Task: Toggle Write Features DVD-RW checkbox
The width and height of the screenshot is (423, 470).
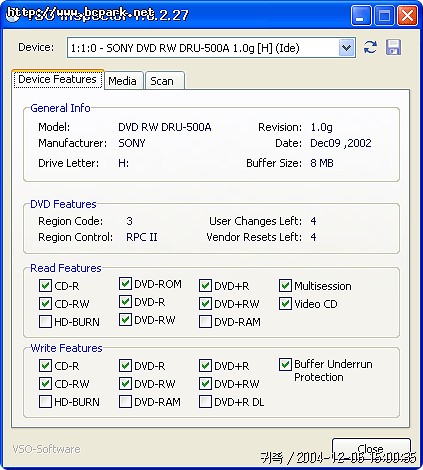Action: coord(125,384)
